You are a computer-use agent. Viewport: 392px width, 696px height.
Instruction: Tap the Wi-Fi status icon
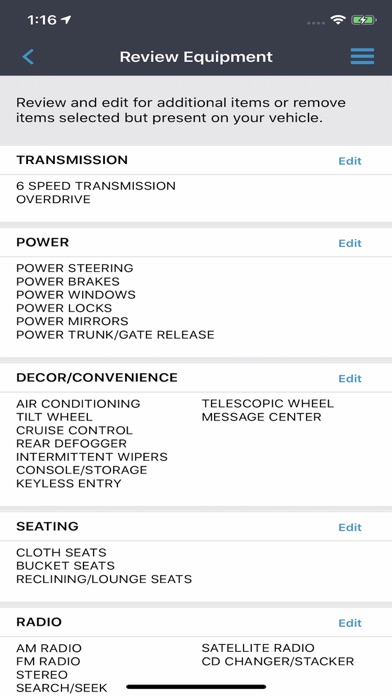[338, 20]
